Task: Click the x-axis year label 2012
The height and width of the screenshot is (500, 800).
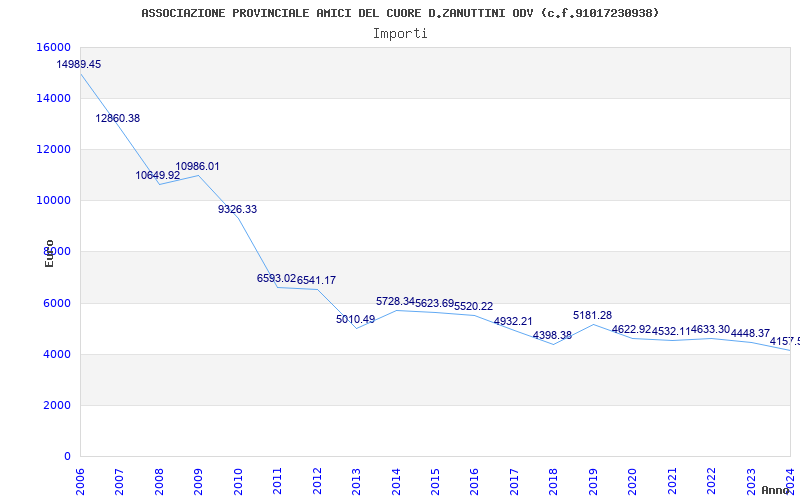Action: point(317,482)
